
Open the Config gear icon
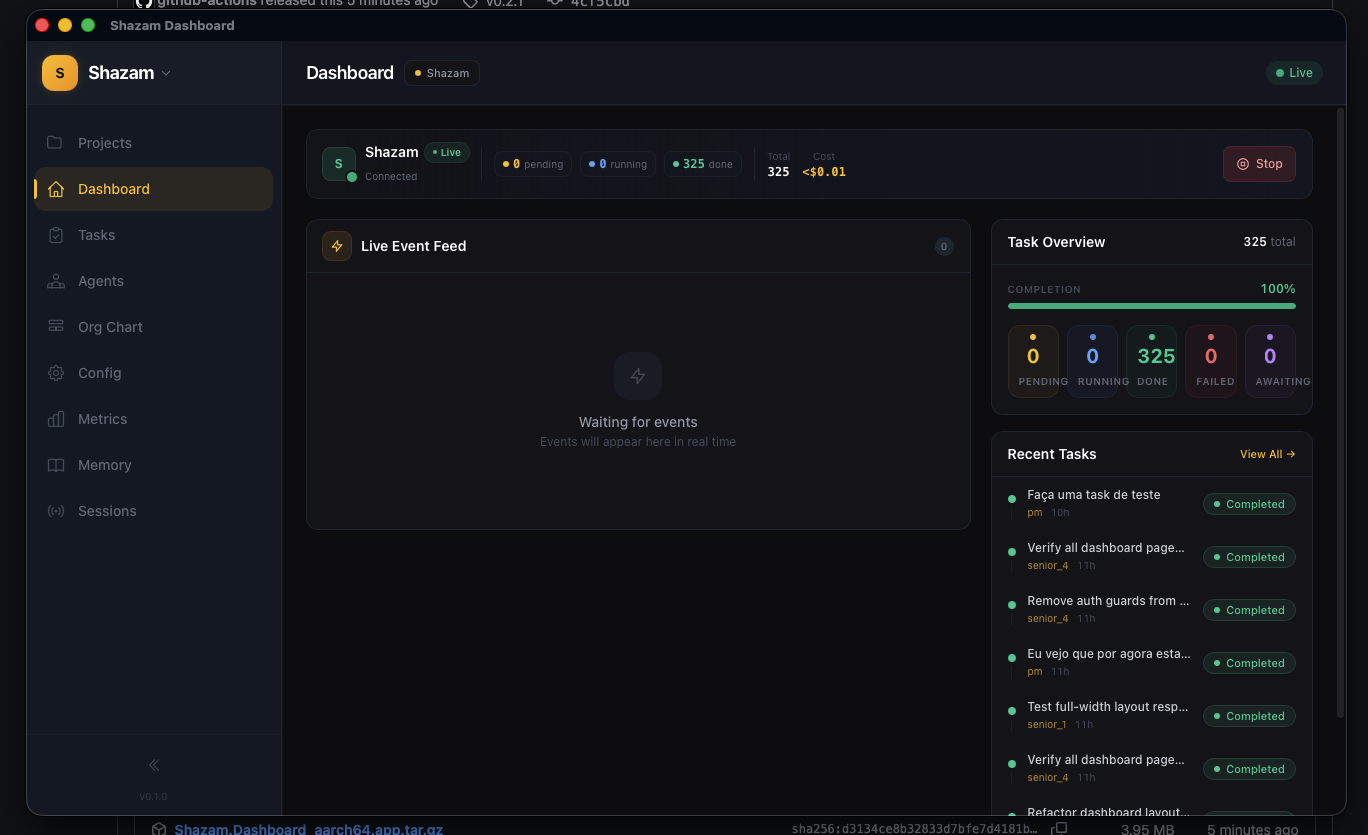(56, 373)
